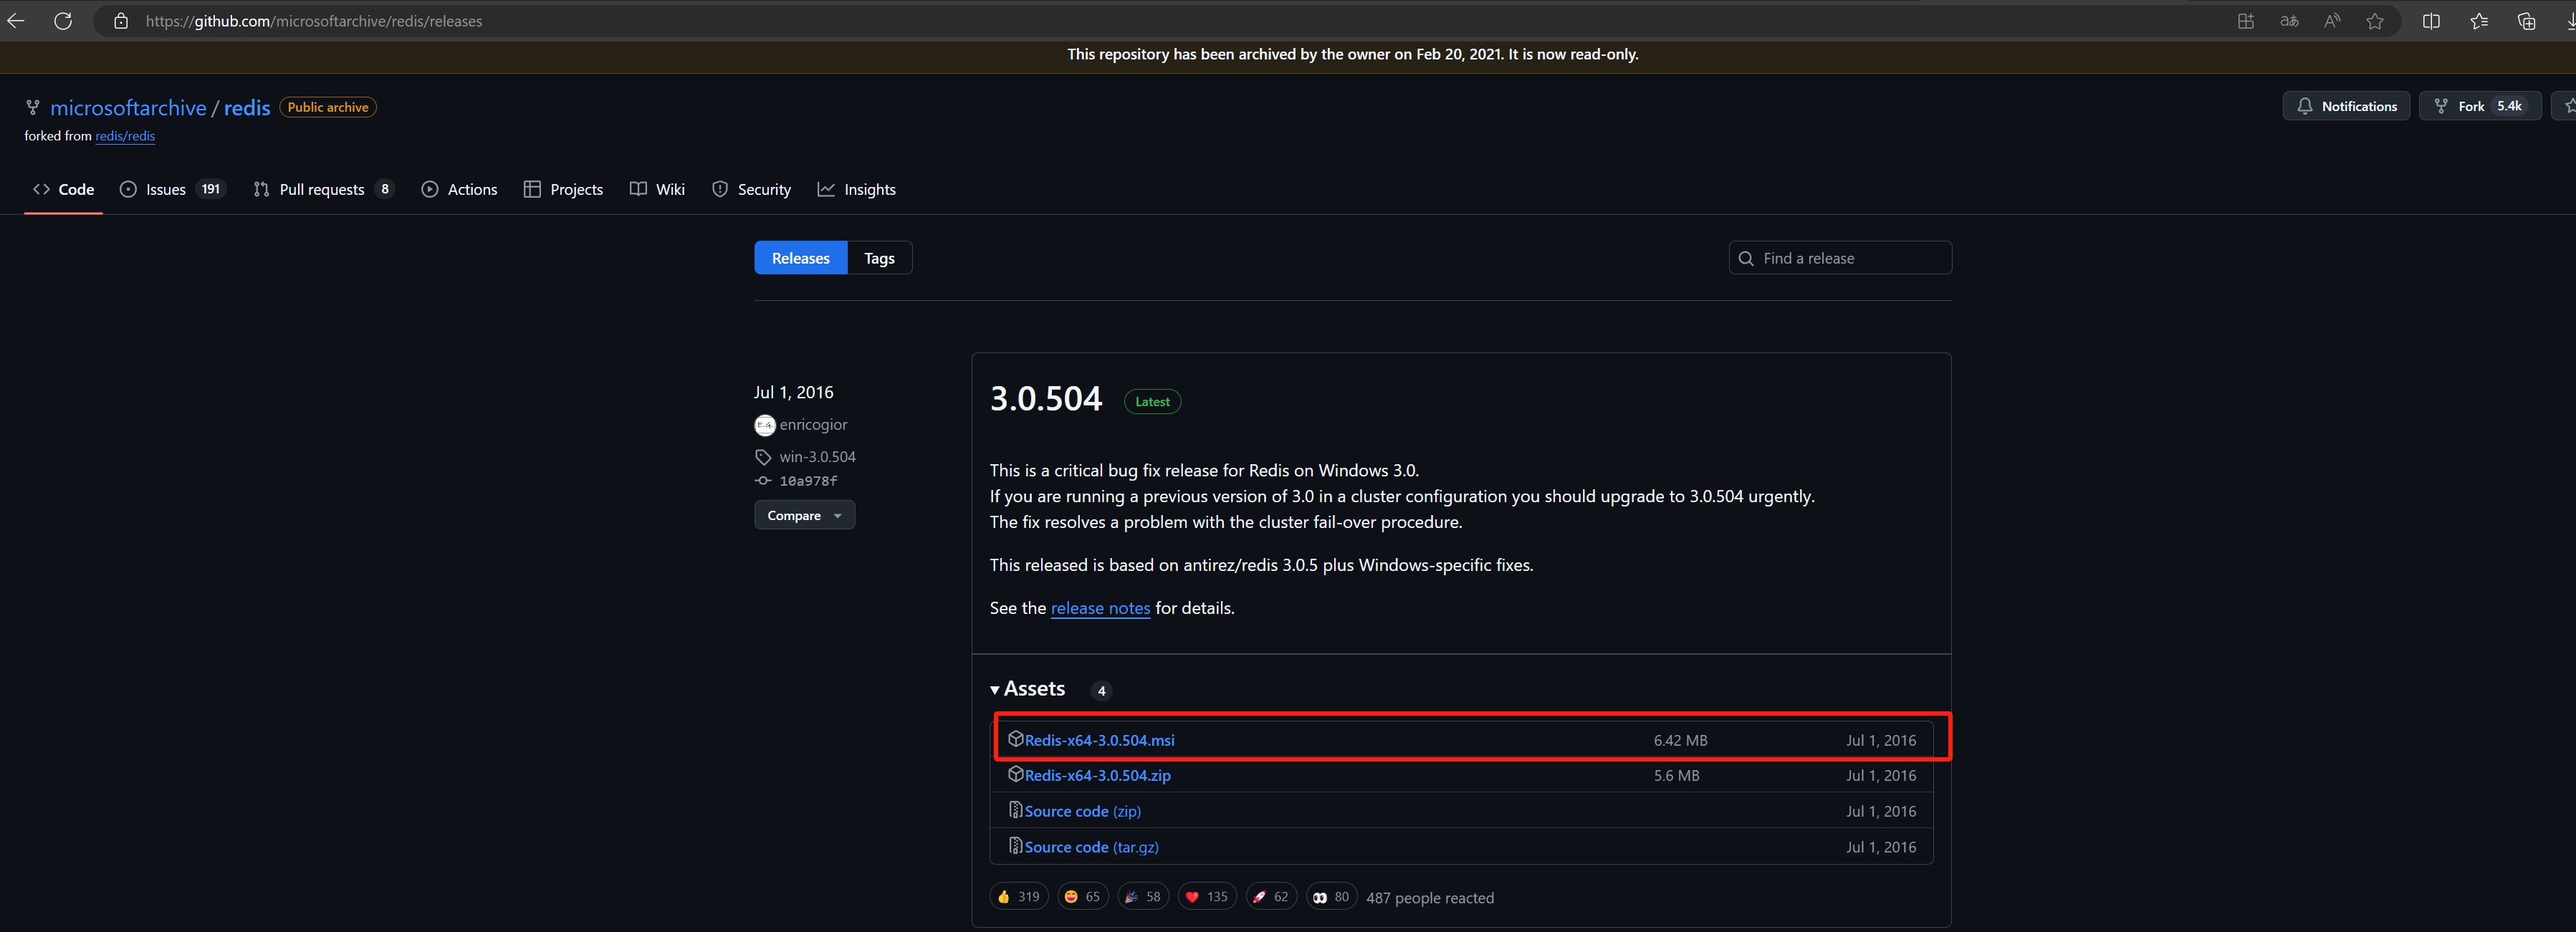View site info via the lock icon
The image size is (2576, 932).
[x=121, y=21]
